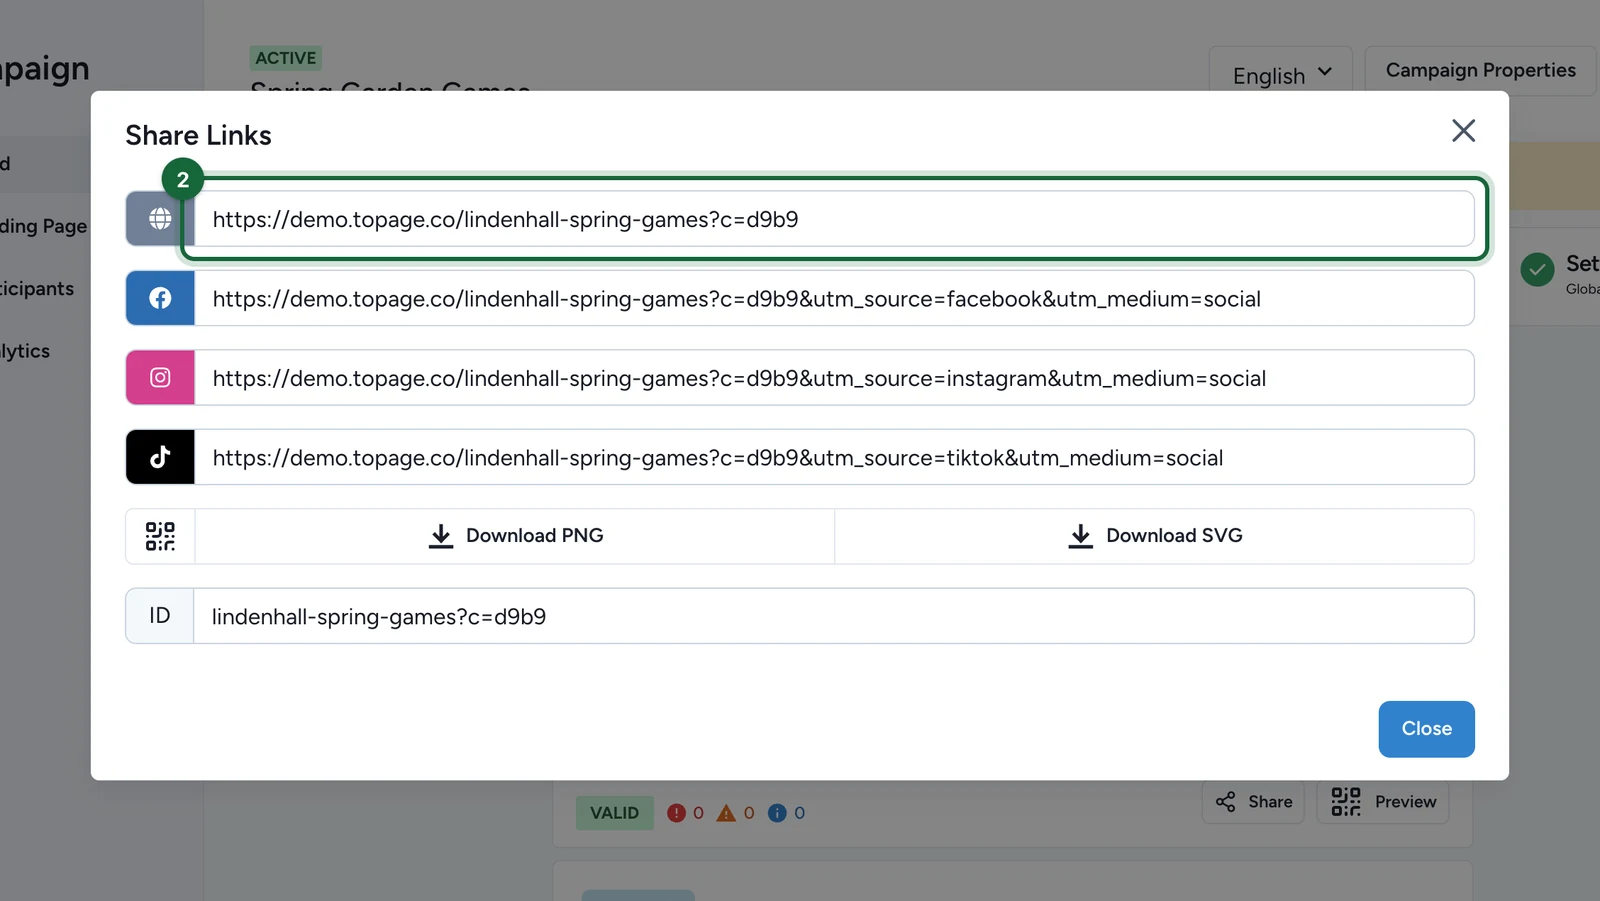Click the QR code icon in the download row
1600x901 pixels.
pos(160,536)
